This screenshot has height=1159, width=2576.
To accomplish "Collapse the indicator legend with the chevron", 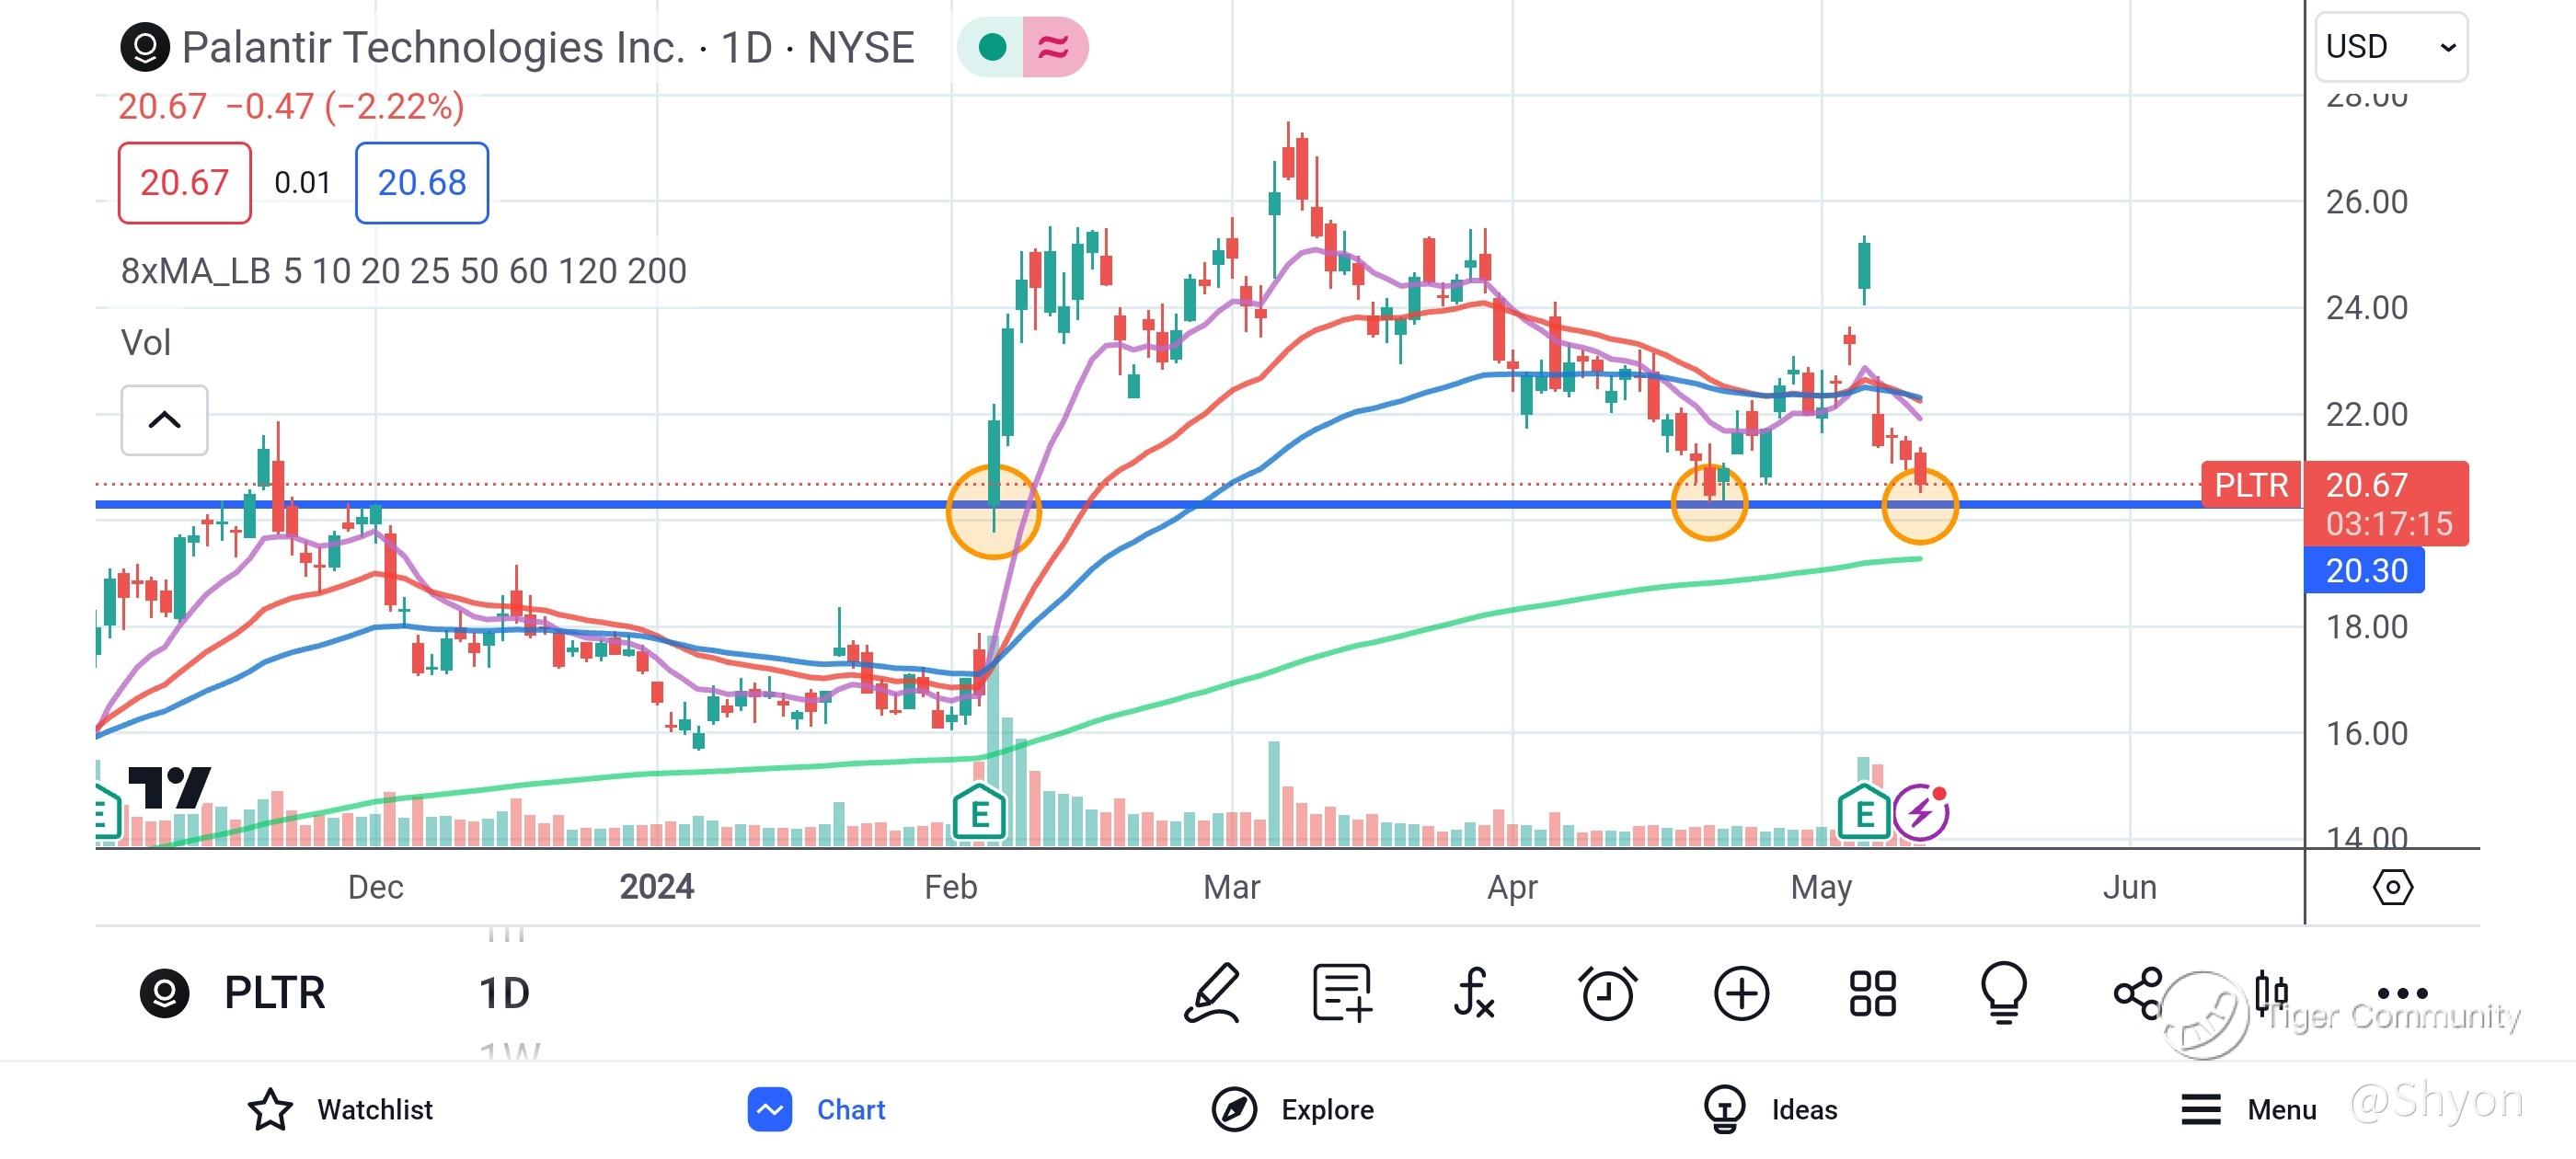I will click(x=165, y=420).
